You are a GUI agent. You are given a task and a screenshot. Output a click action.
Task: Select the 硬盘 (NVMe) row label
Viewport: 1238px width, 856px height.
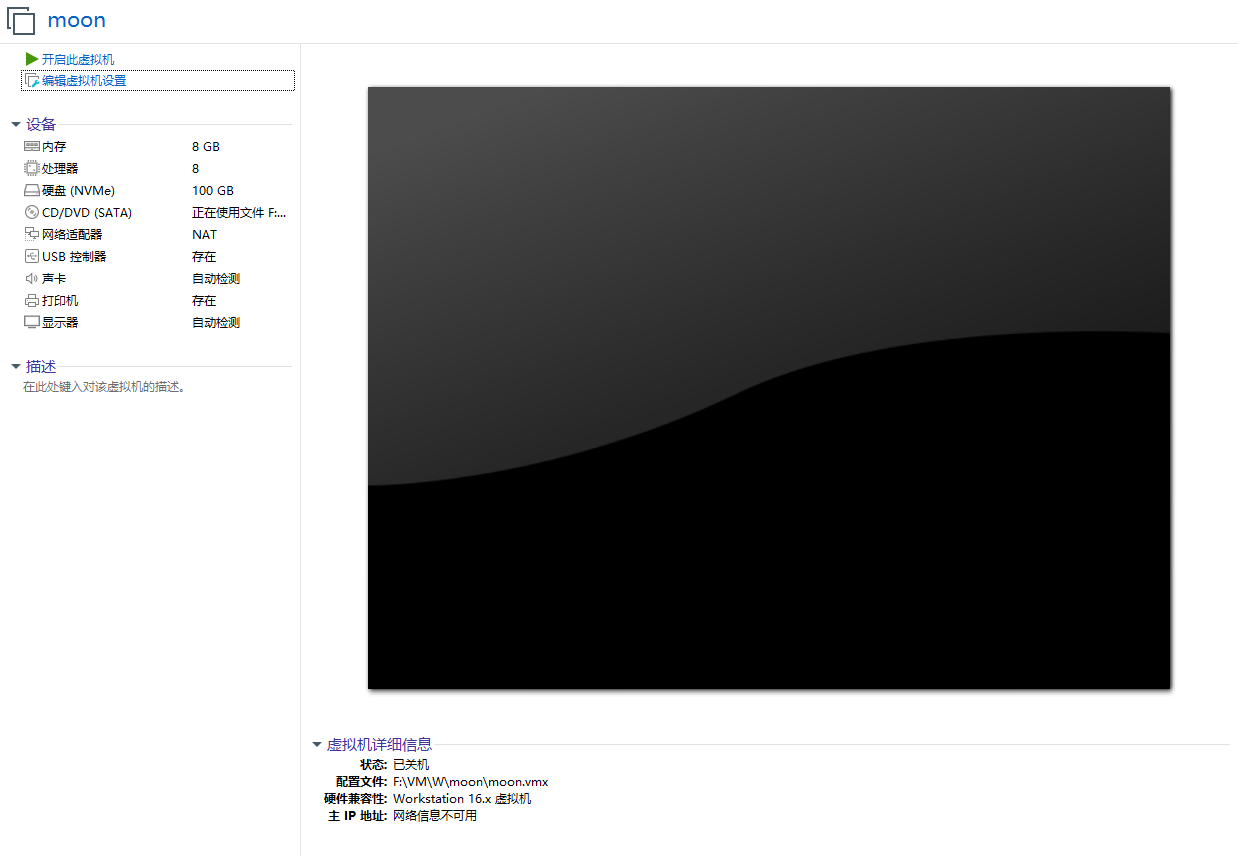(78, 190)
